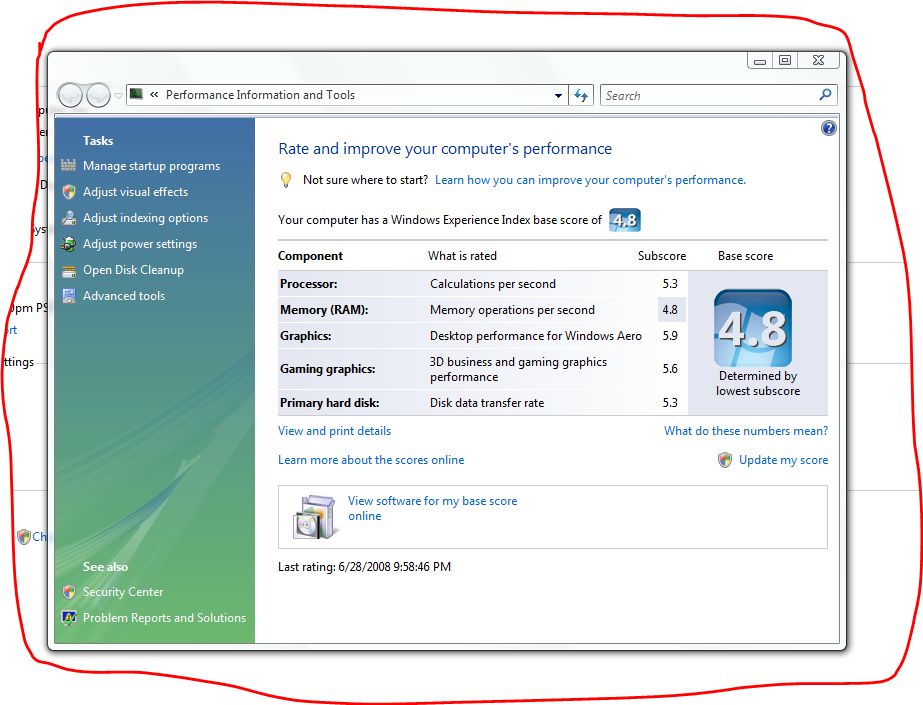The width and height of the screenshot is (923, 705).
Task: Click the Gaming graphics row label
Action: pos(327,369)
